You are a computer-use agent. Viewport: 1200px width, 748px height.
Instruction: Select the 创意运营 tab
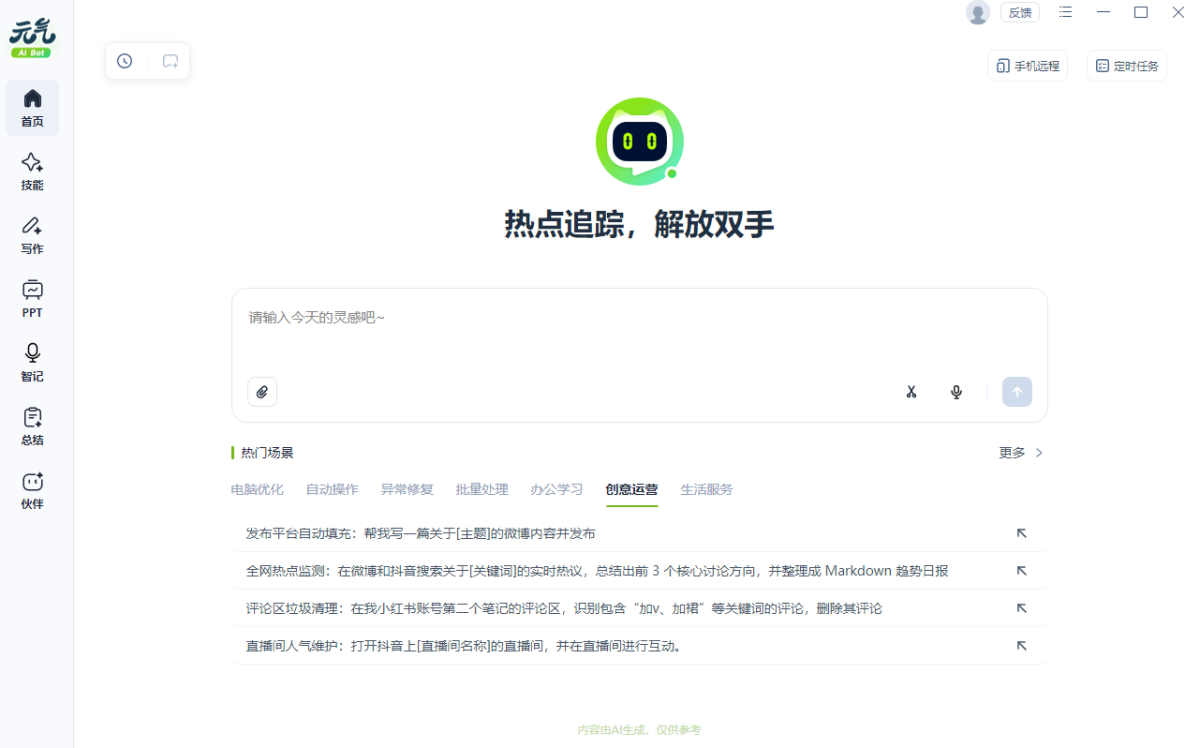(631, 490)
